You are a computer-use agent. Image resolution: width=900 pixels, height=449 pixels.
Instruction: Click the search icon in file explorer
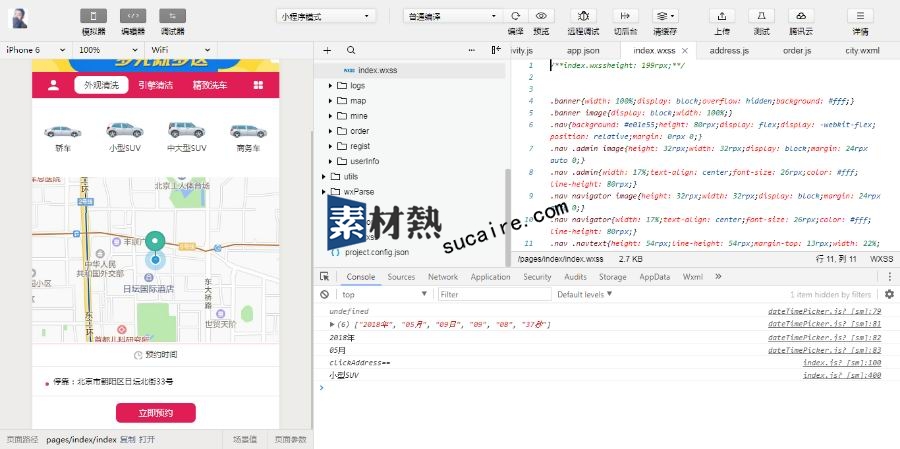tap(351, 50)
